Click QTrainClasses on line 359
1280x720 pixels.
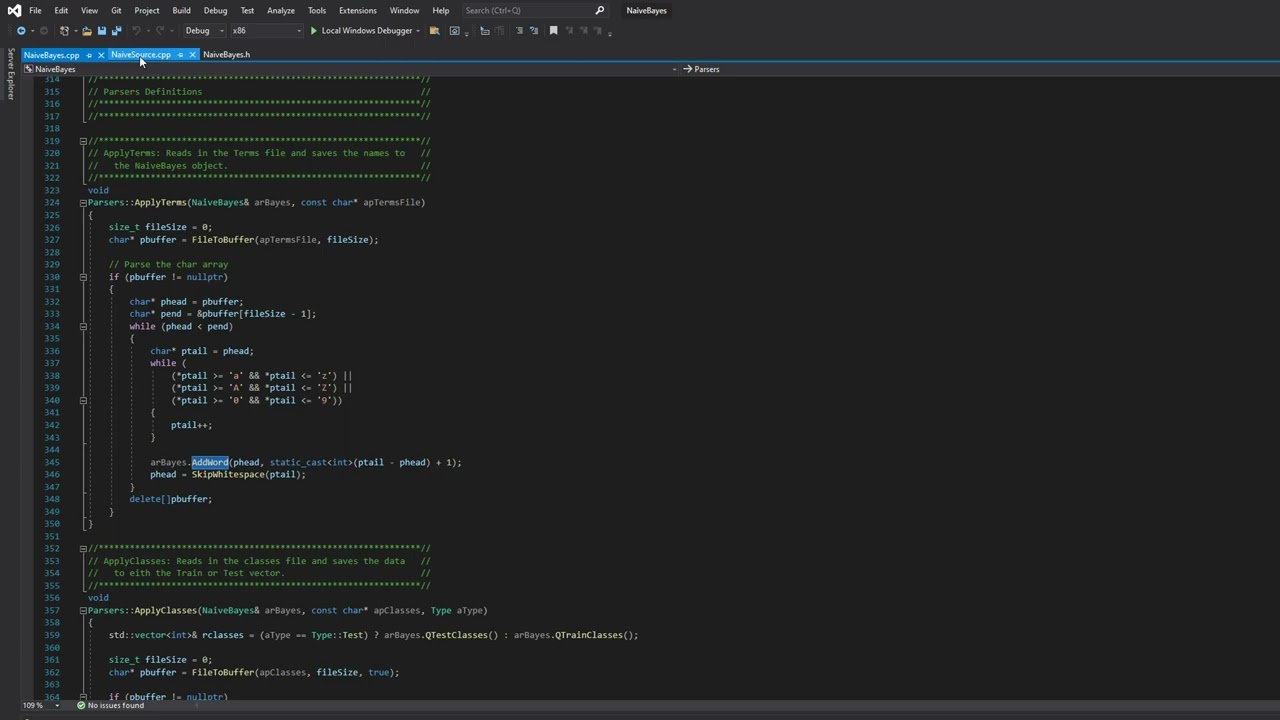point(591,635)
